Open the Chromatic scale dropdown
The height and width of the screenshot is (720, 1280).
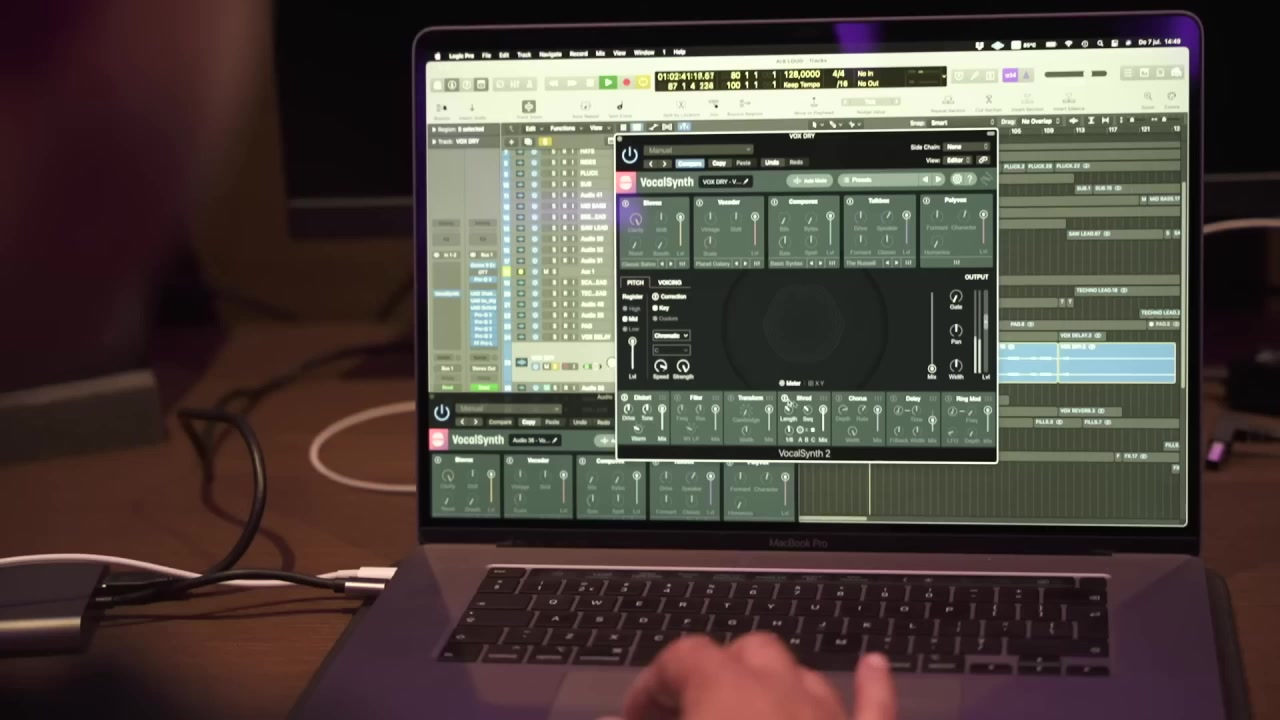pos(671,335)
